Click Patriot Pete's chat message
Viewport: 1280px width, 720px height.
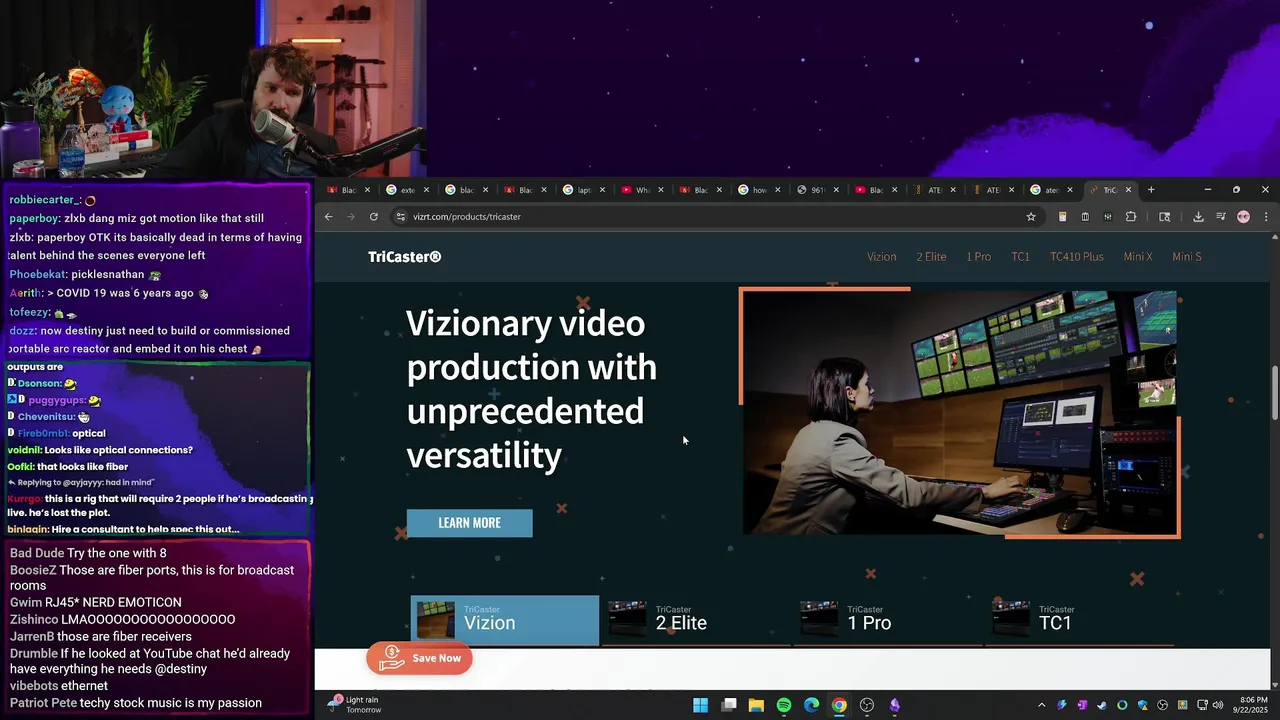click(x=136, y=703)
